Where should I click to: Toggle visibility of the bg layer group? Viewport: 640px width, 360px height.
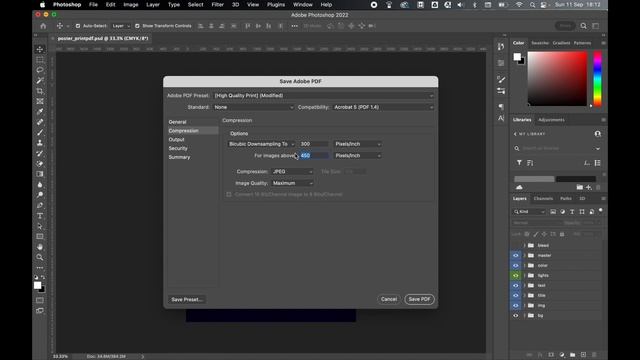click(516, 316)
